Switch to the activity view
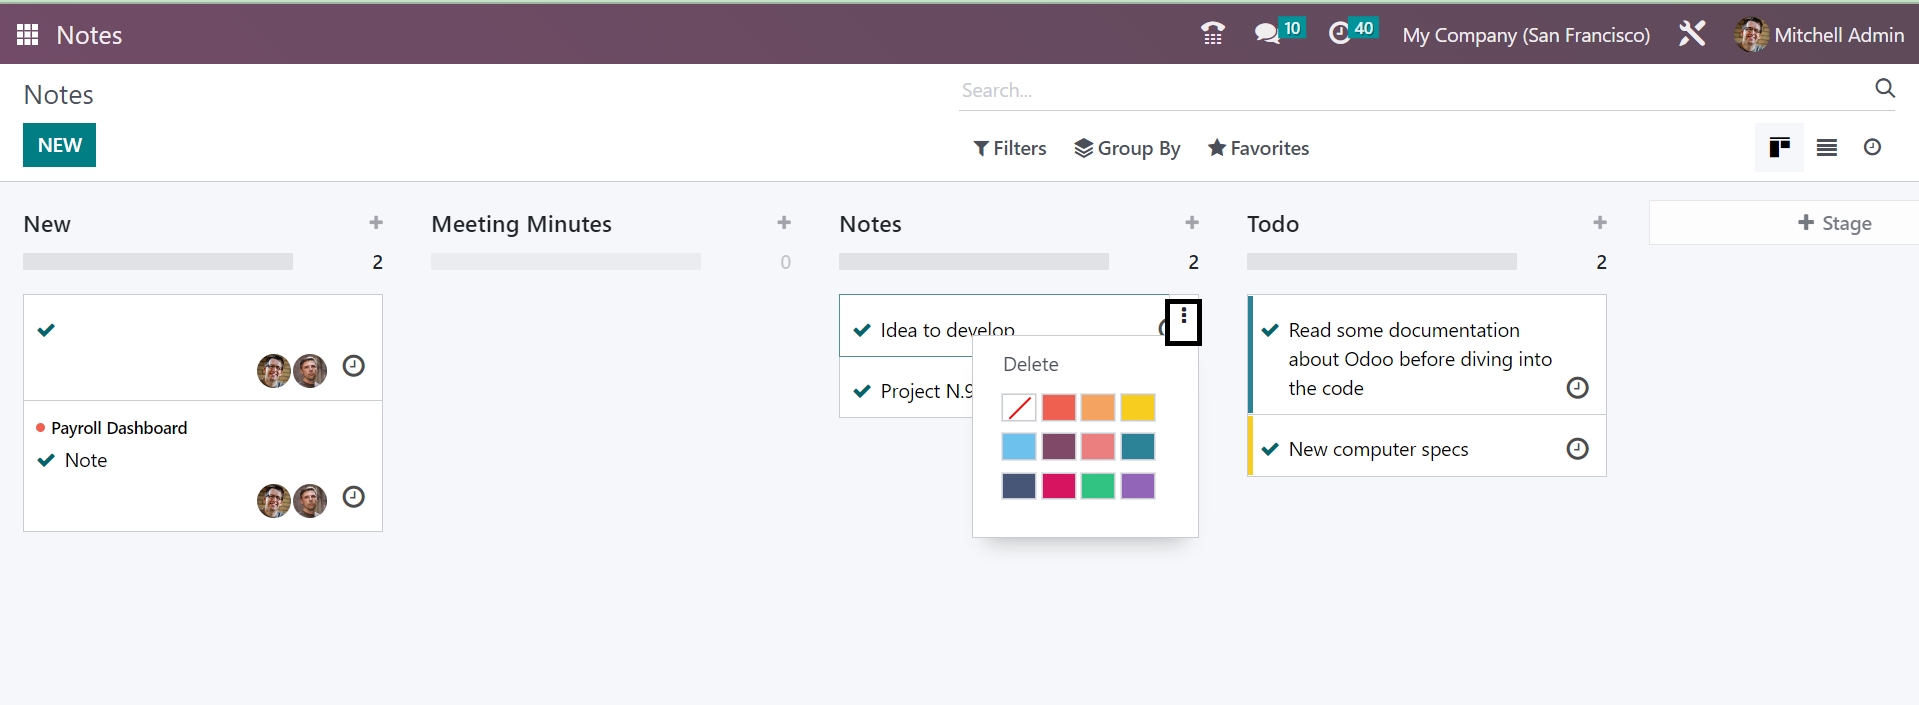This screenshot has width=1919, height=705. click(x=1872, y=148)
